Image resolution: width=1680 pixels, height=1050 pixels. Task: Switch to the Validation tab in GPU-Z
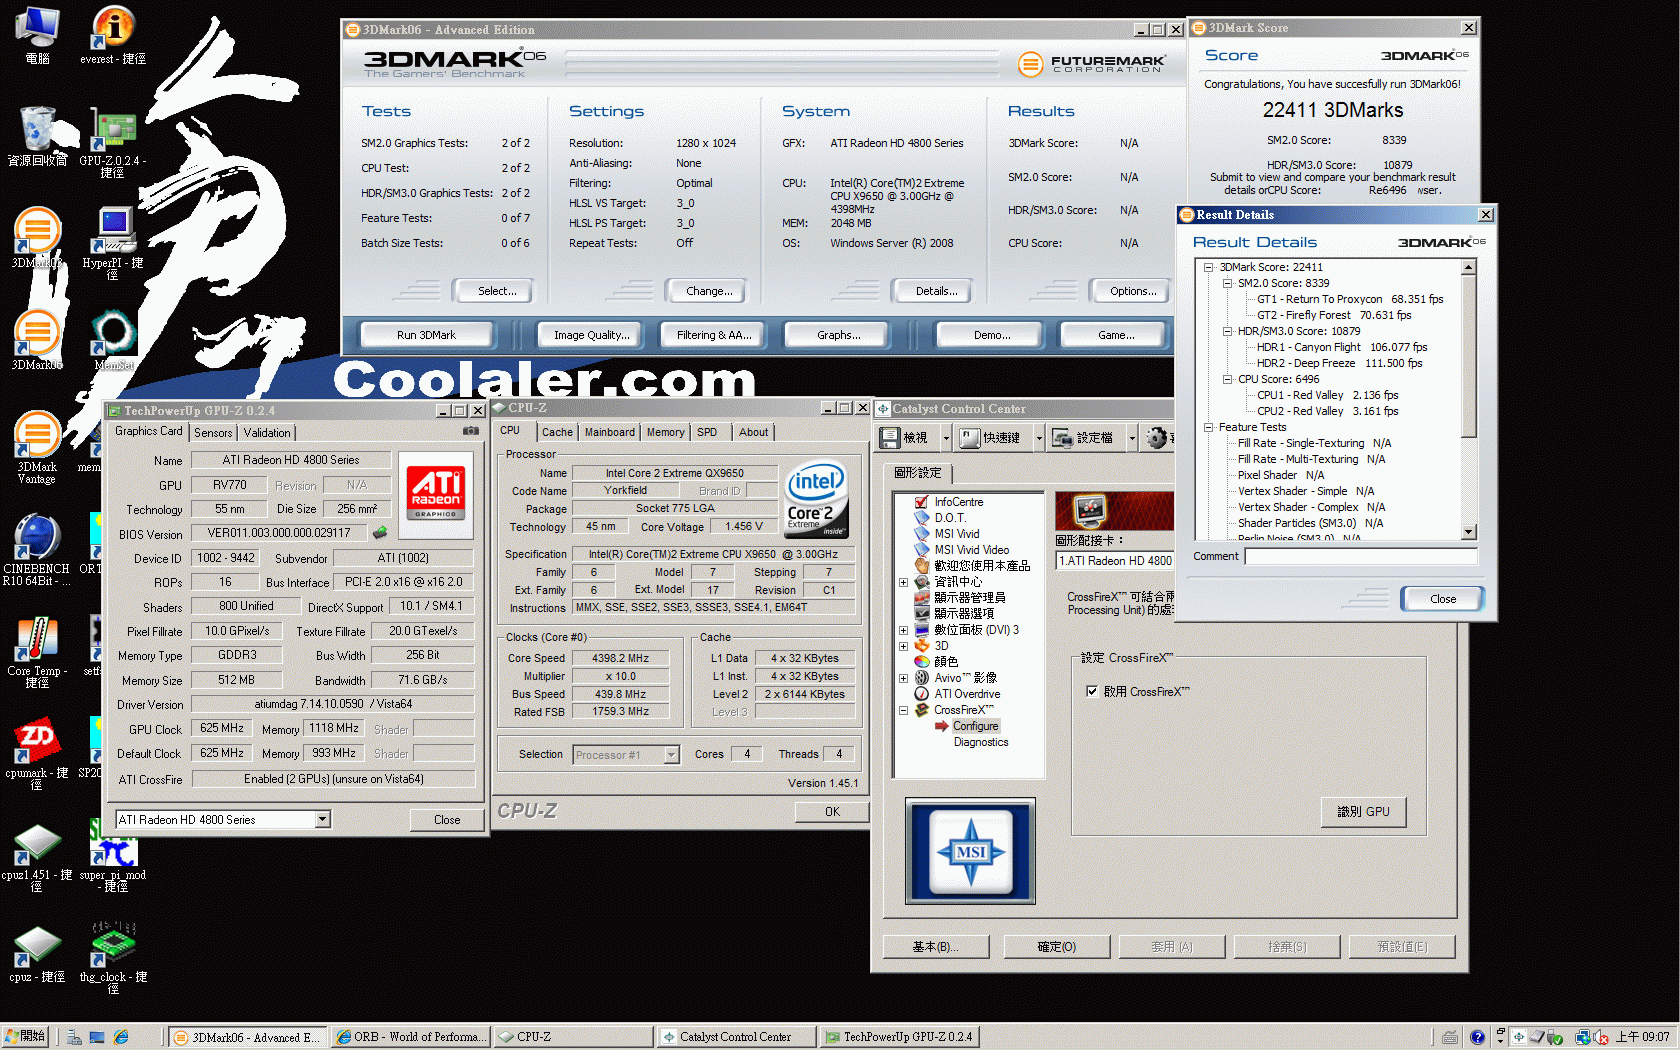coord(267,433)
